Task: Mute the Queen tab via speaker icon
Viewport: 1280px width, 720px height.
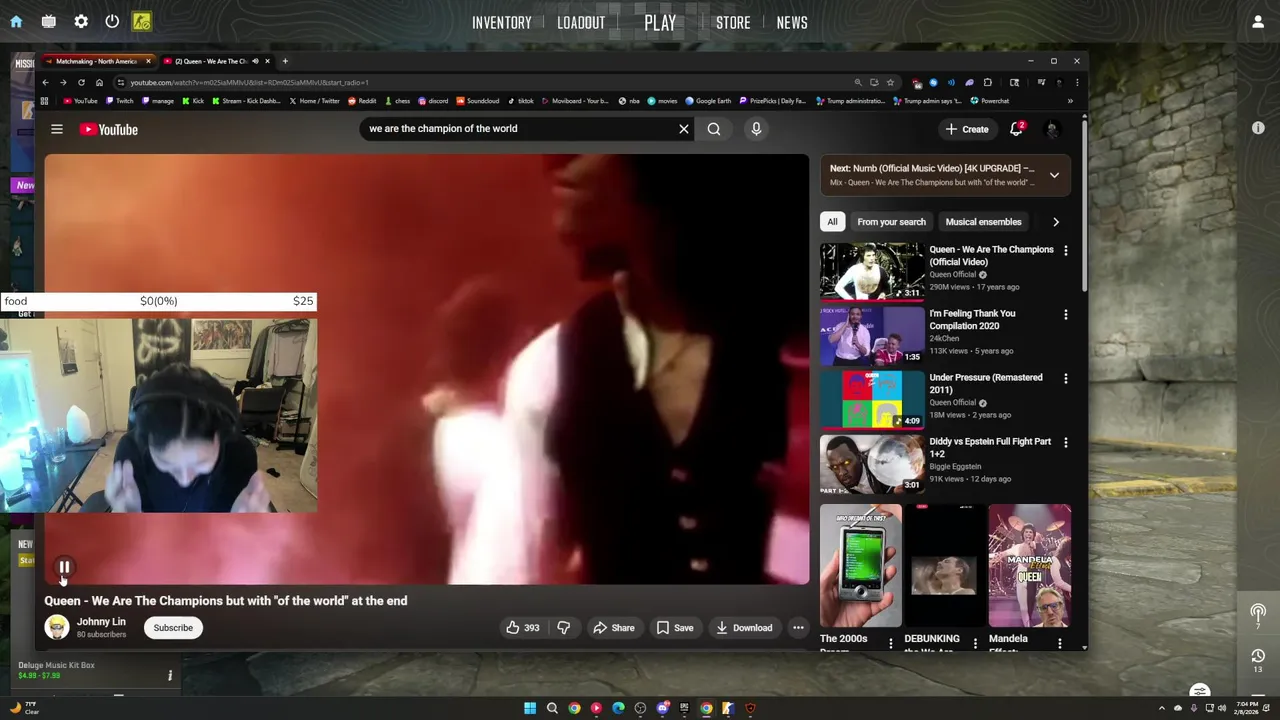Action: coord(255,61)
